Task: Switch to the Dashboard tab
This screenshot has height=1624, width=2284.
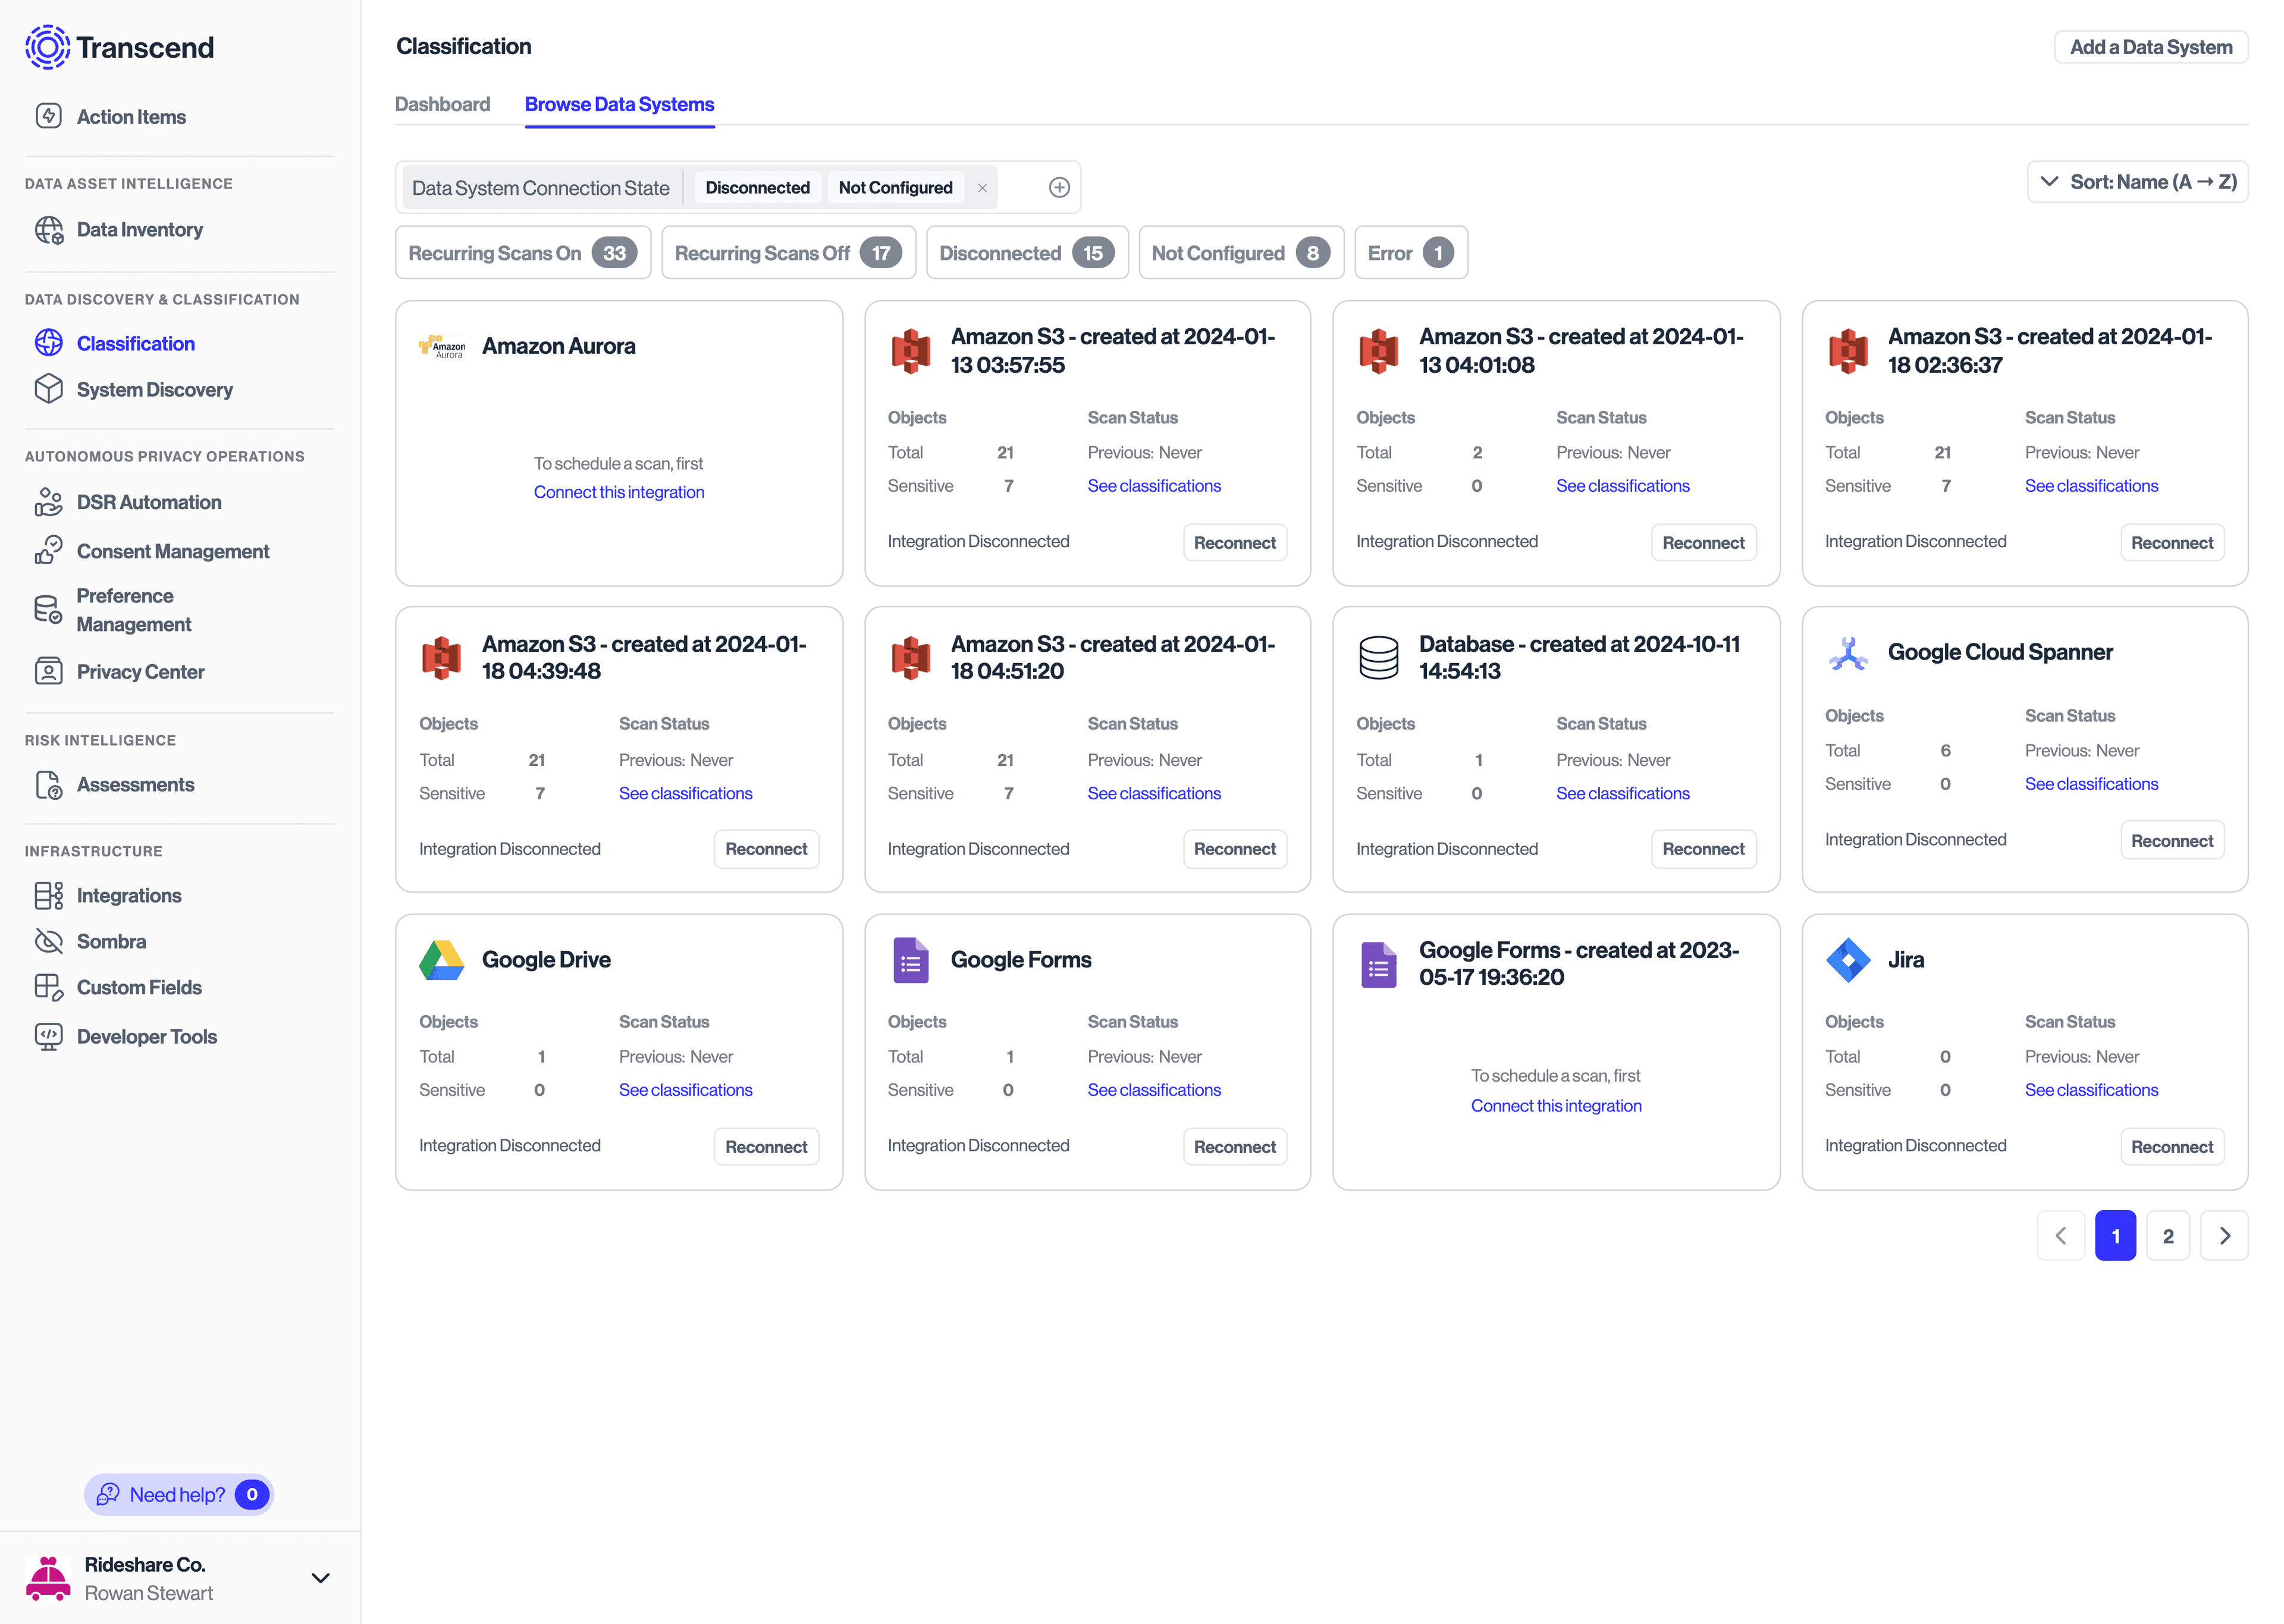Action: (x=443, y=104)
